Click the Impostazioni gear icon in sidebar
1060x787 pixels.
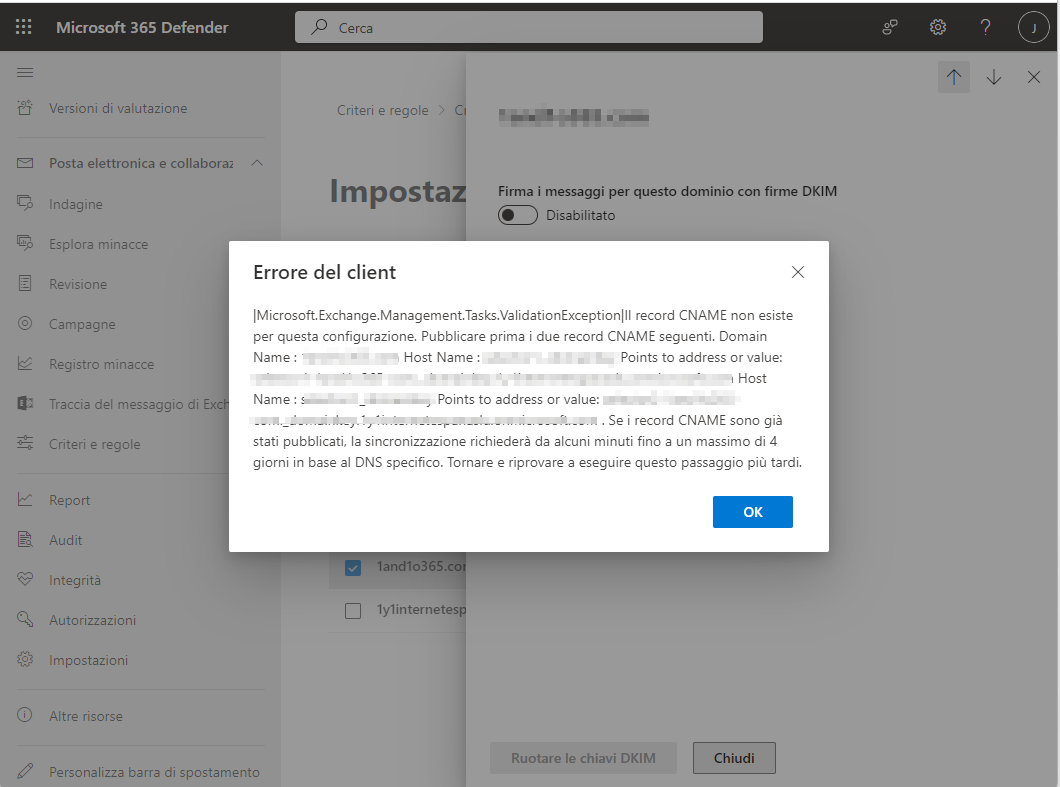coord(25,659)
